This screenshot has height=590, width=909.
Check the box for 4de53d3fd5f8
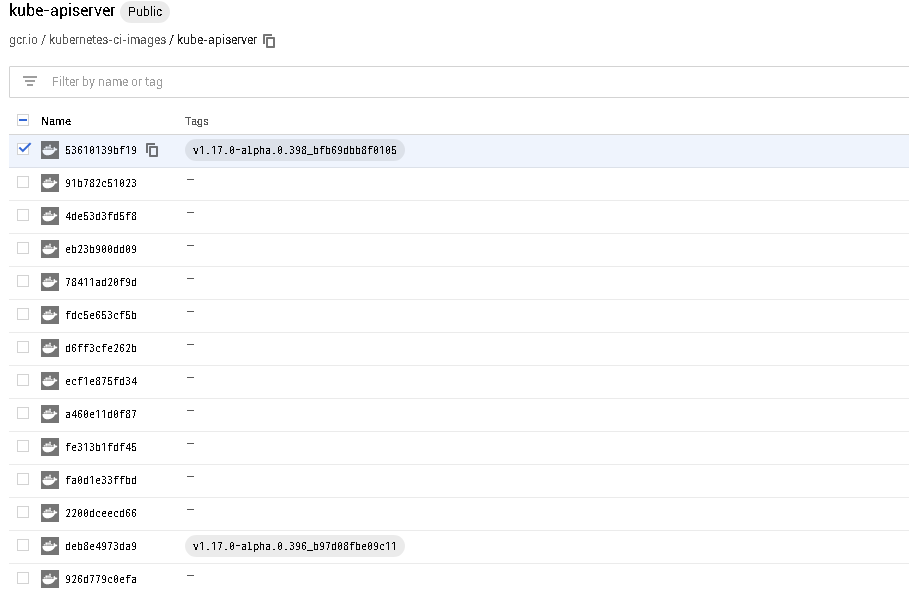pos(23,215)
